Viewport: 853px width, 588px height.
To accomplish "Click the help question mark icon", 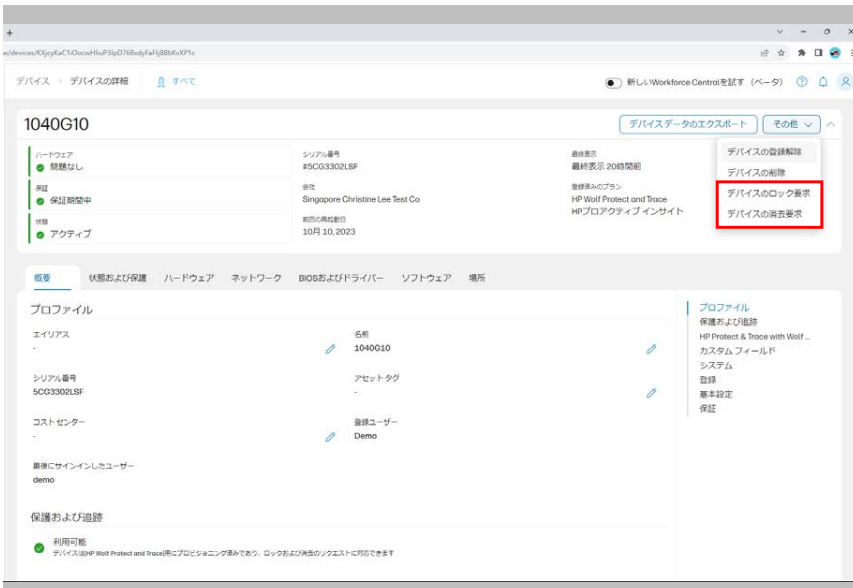I will pyautogui.click(x=801, y=82).
